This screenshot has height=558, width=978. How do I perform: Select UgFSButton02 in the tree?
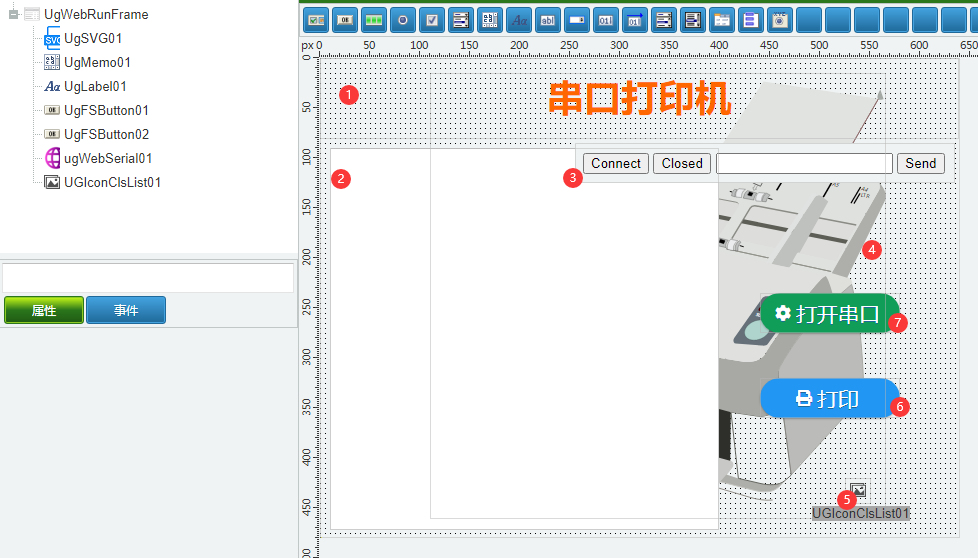click(x=106, y=134)
